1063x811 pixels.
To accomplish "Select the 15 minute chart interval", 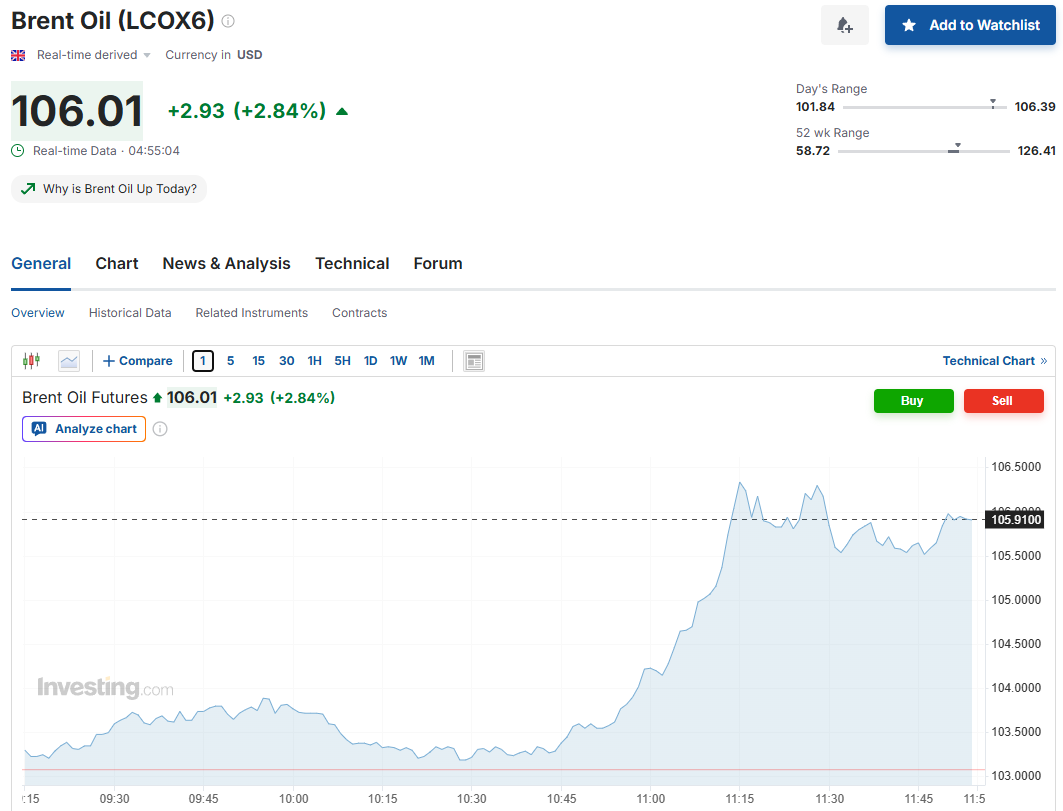I will click(x=258, y=361).
